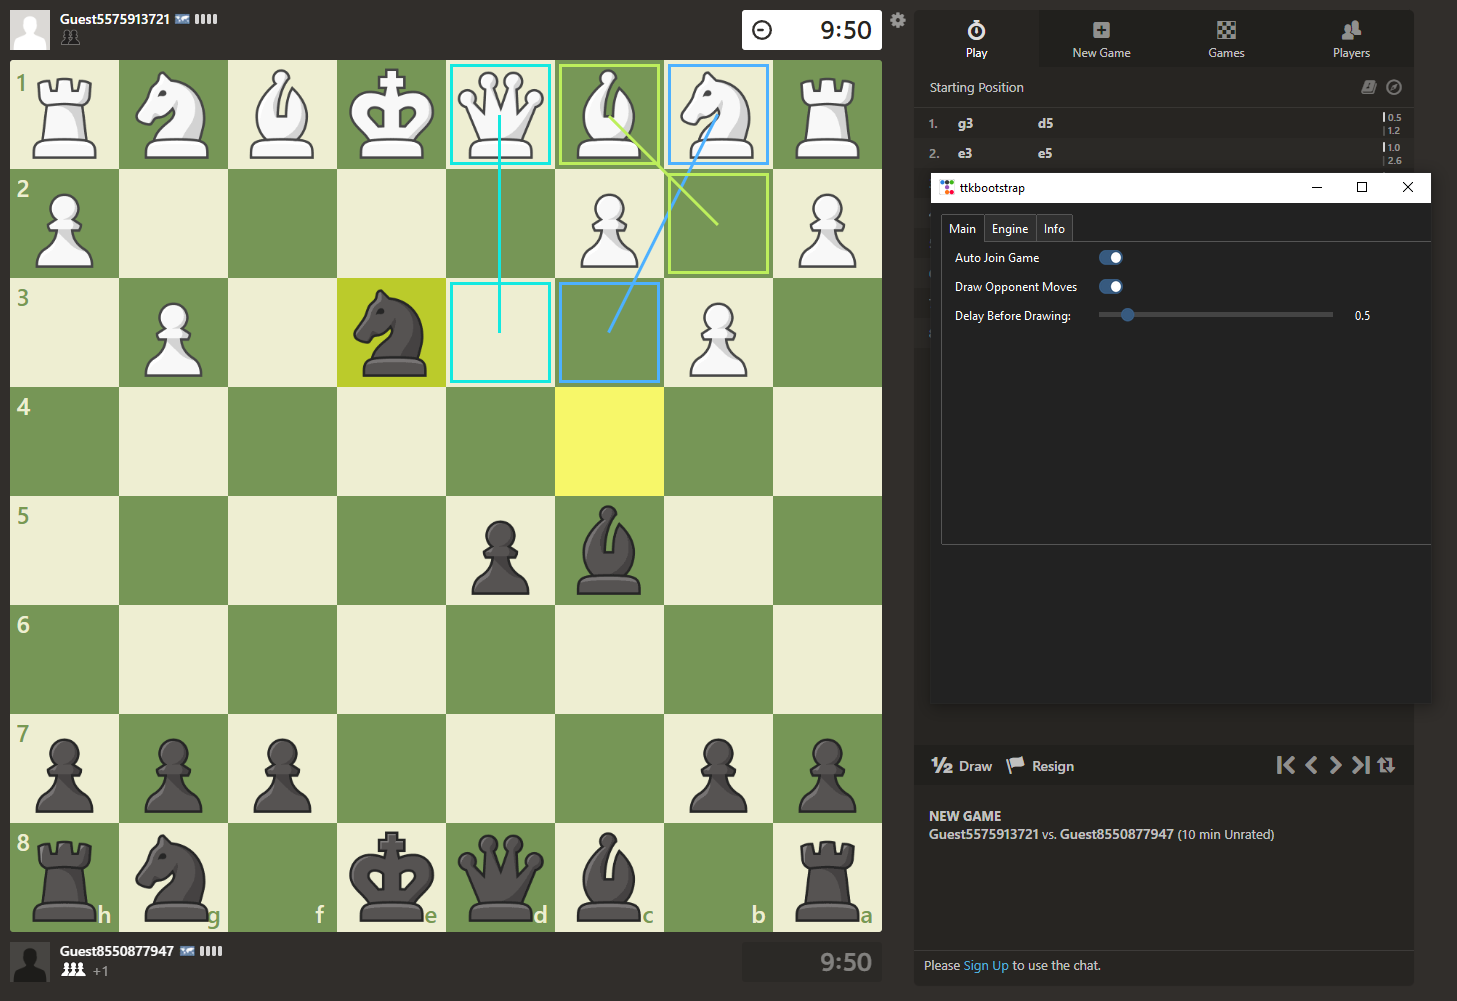Click the compass explorer icon

(1394, 88)
